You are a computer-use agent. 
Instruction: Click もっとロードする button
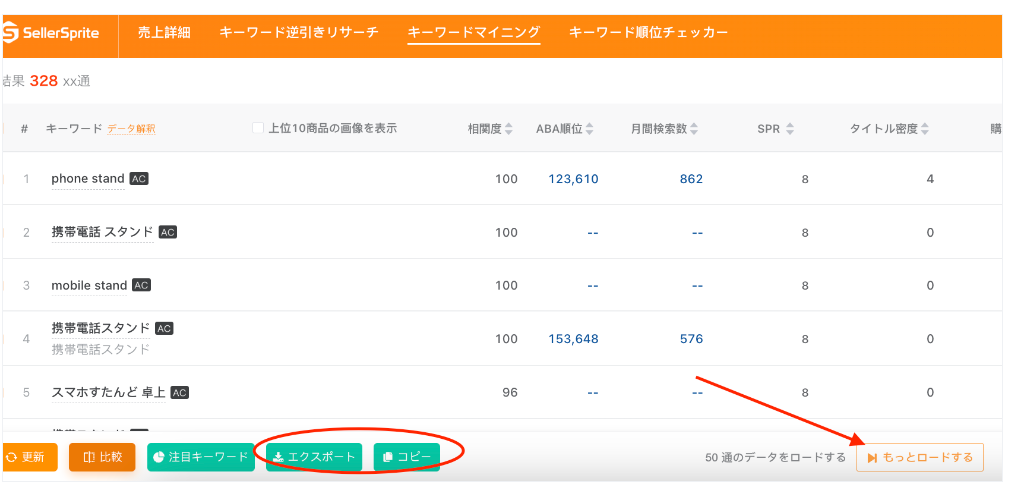coord(919,457)
